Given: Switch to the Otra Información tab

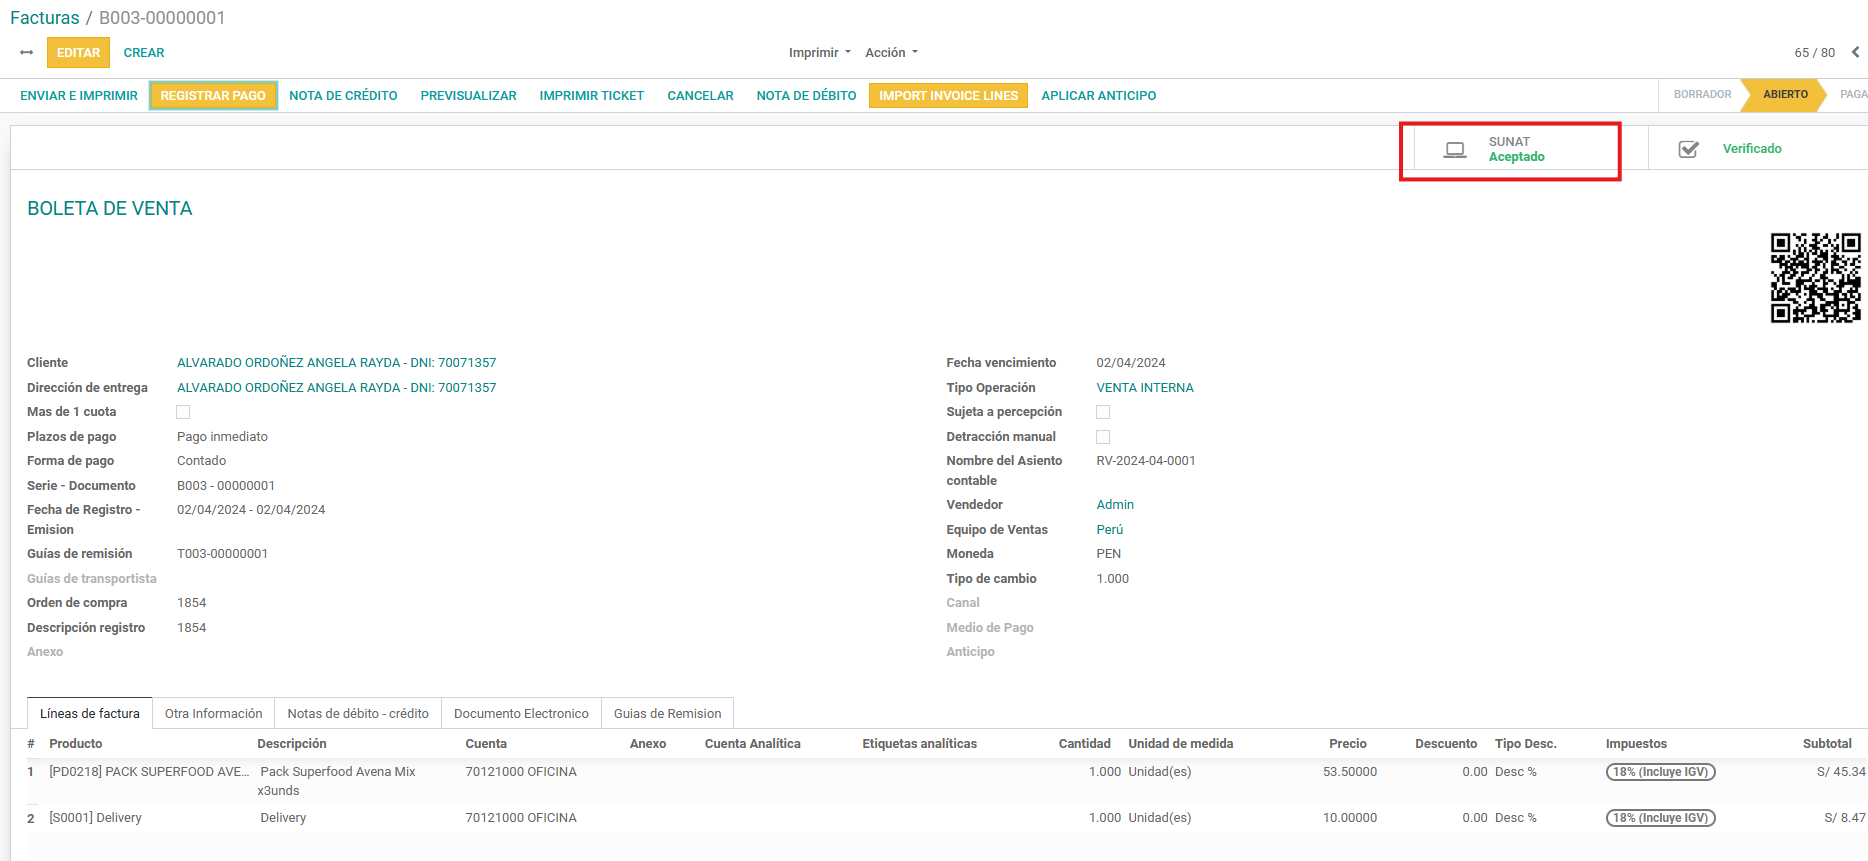Looking at the screenshot, I should click(213, 713).
